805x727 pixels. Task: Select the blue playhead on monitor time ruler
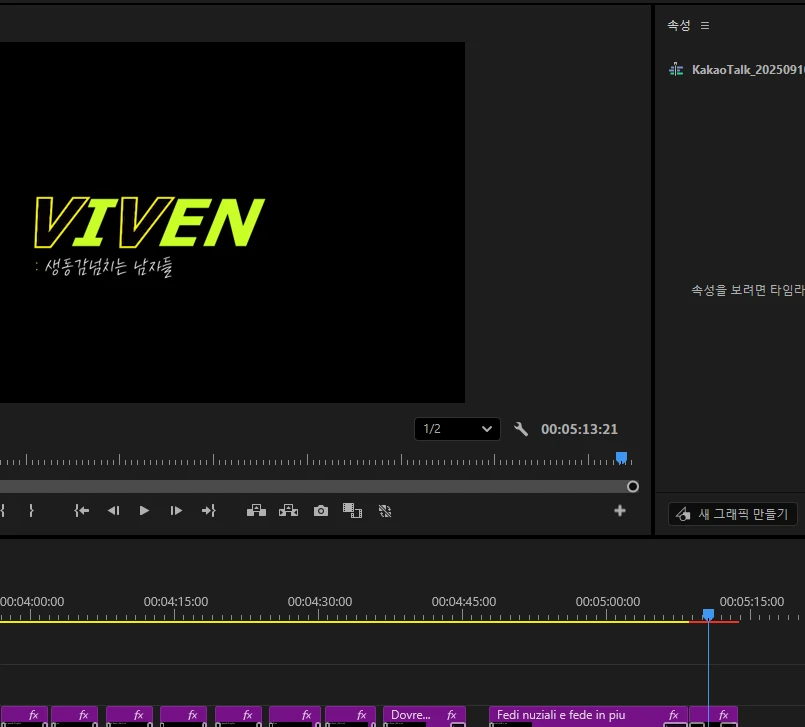click(x=621, y=457)
